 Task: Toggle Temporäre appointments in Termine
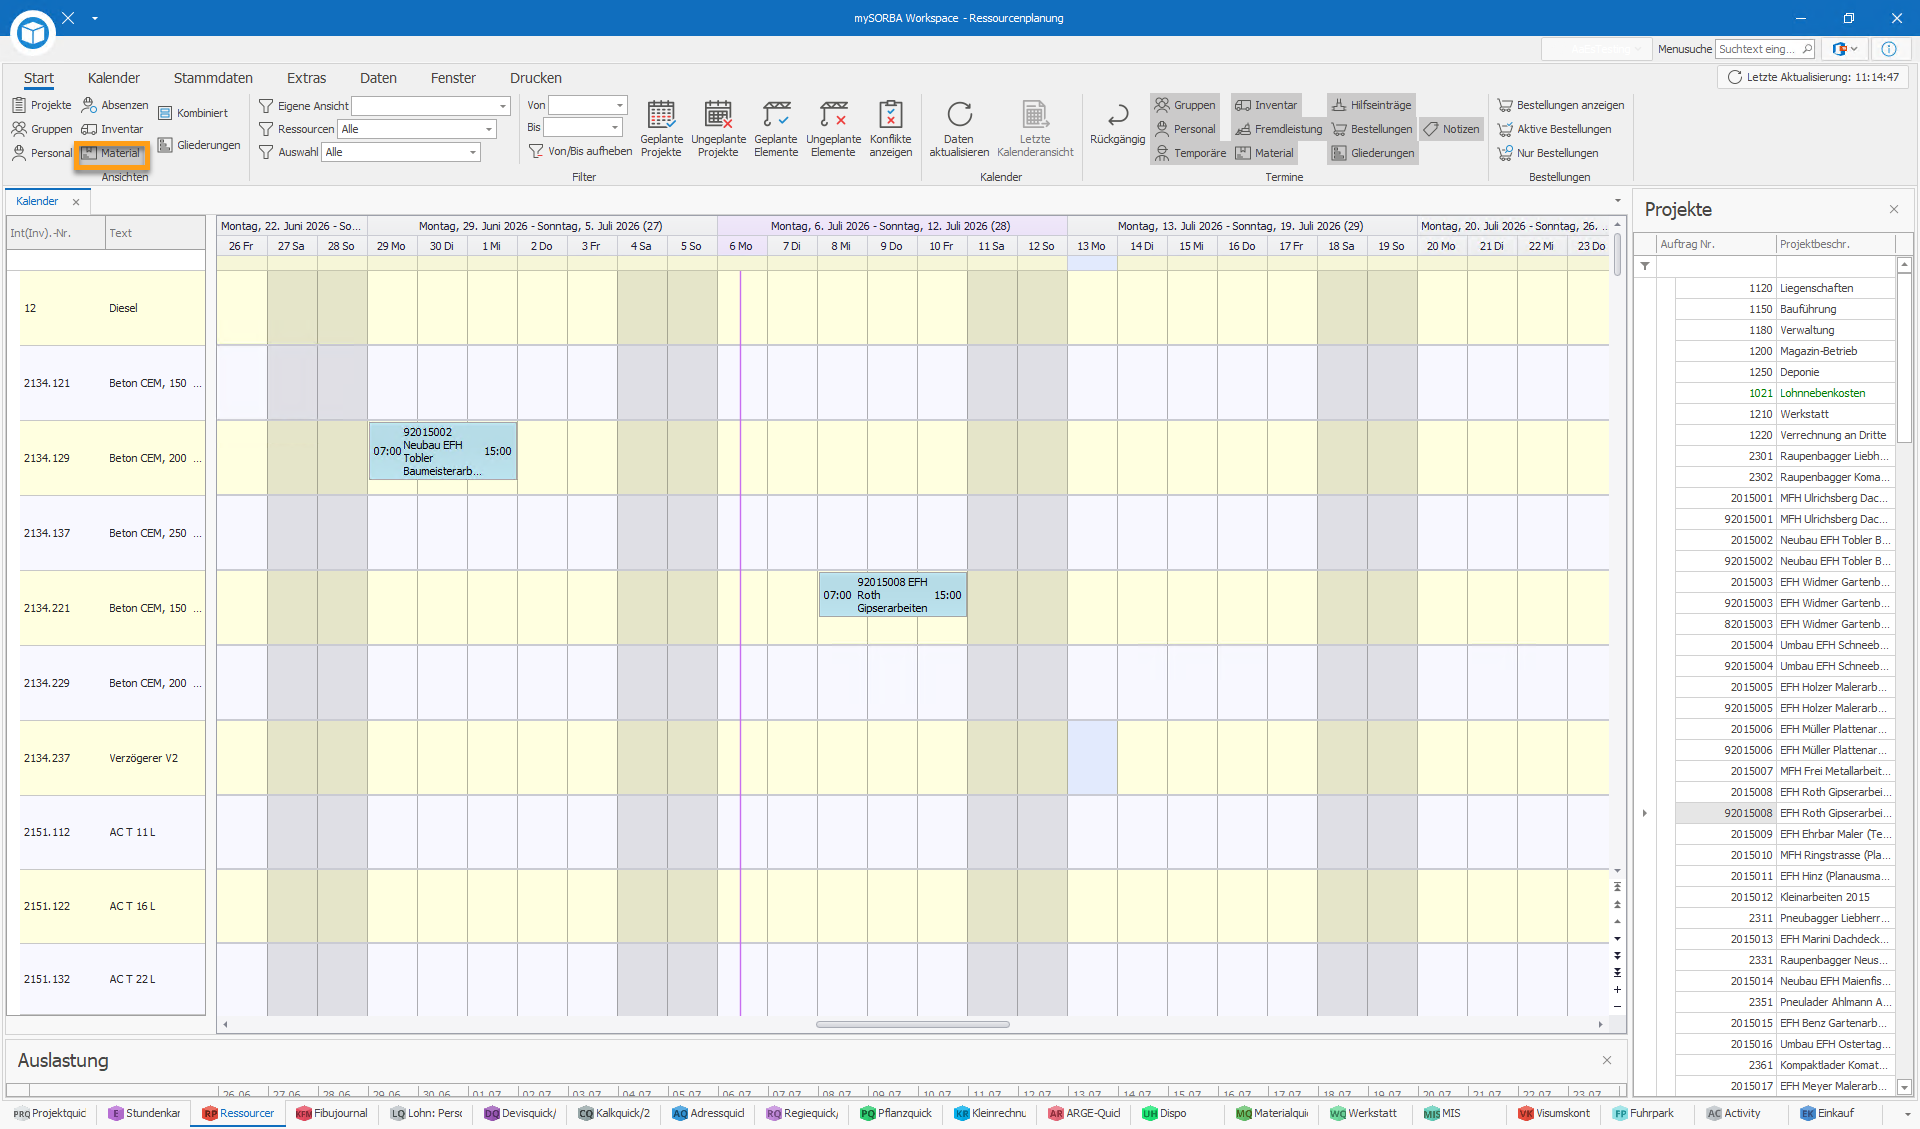(1190, 153)
